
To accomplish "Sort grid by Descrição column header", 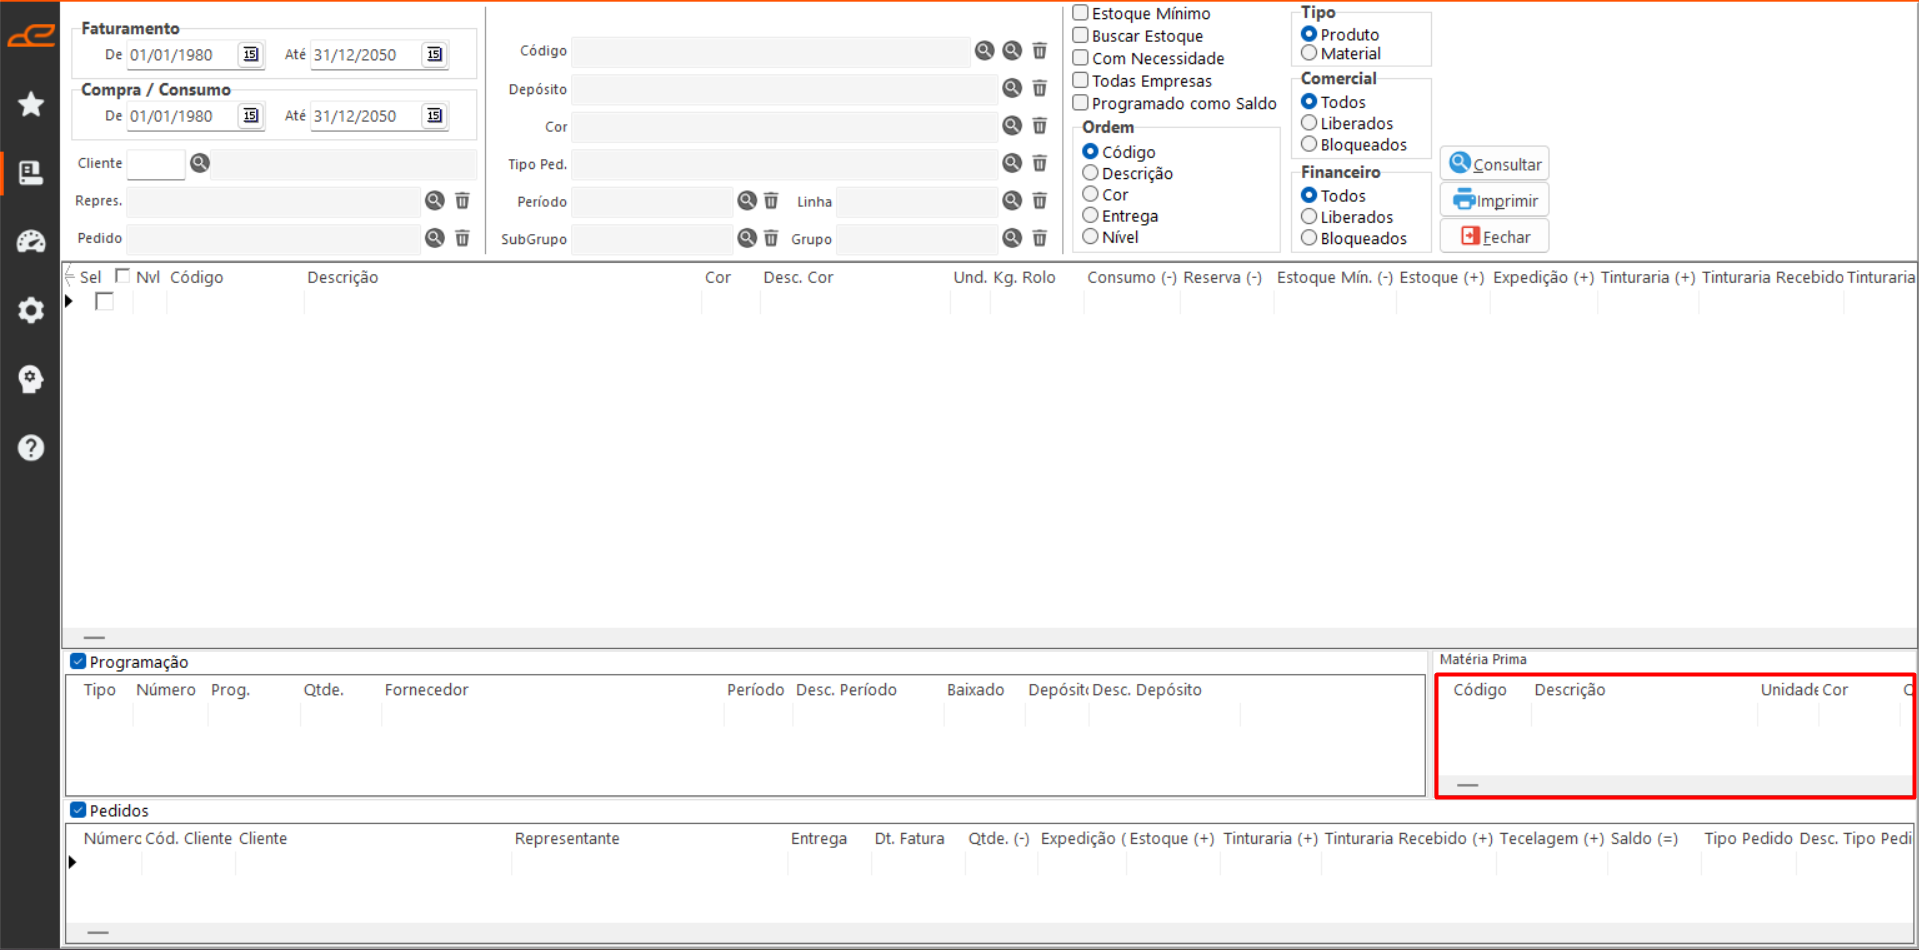I will point(342,277).
